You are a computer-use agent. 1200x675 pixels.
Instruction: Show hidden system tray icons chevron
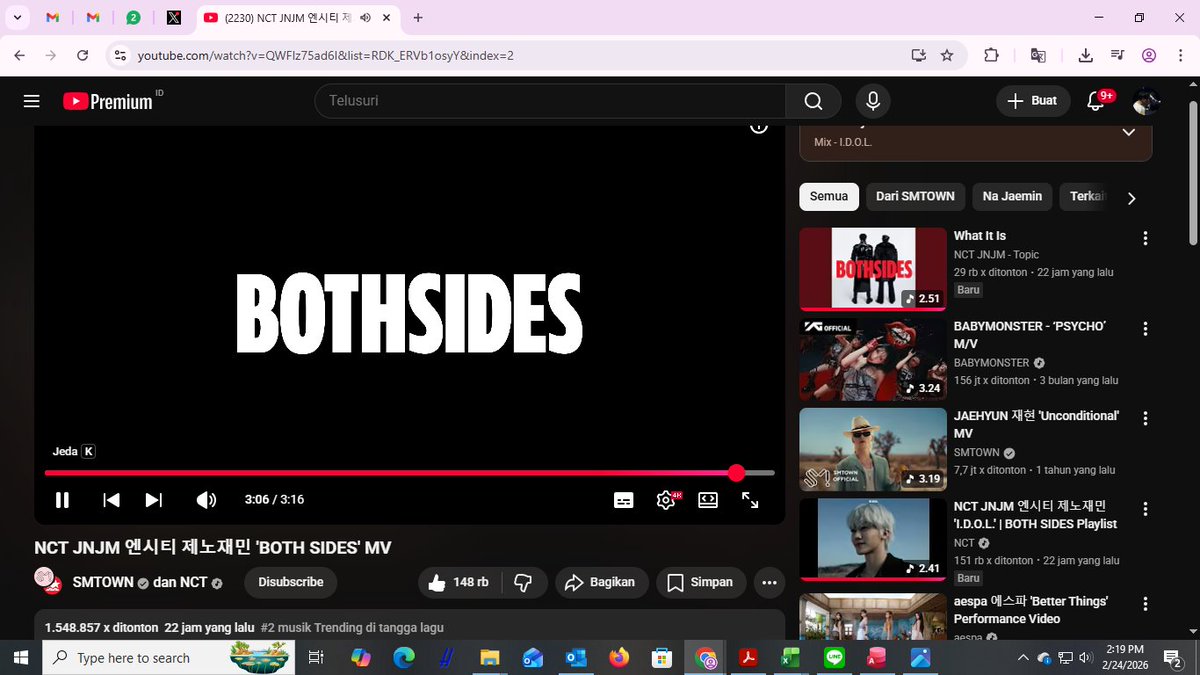[x=1022, y=657]
